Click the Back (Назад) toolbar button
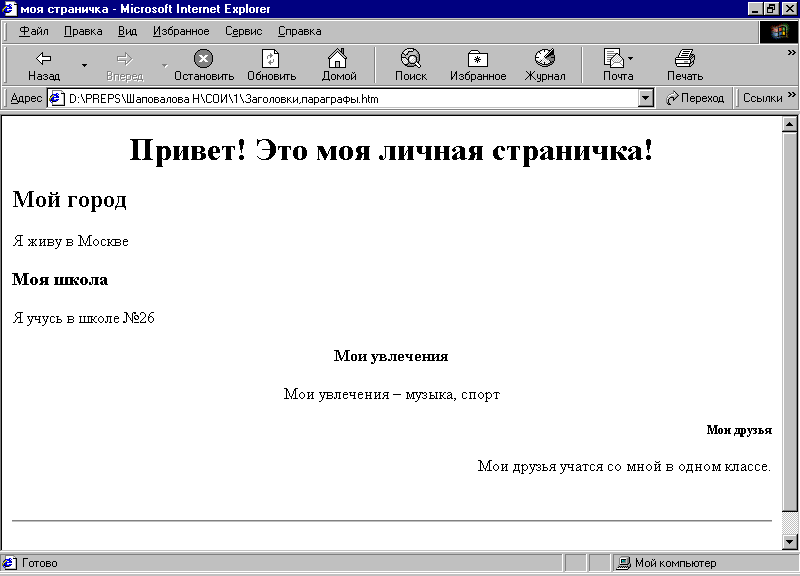Screen dimensions: 800x576 click(x=44, y=65)
